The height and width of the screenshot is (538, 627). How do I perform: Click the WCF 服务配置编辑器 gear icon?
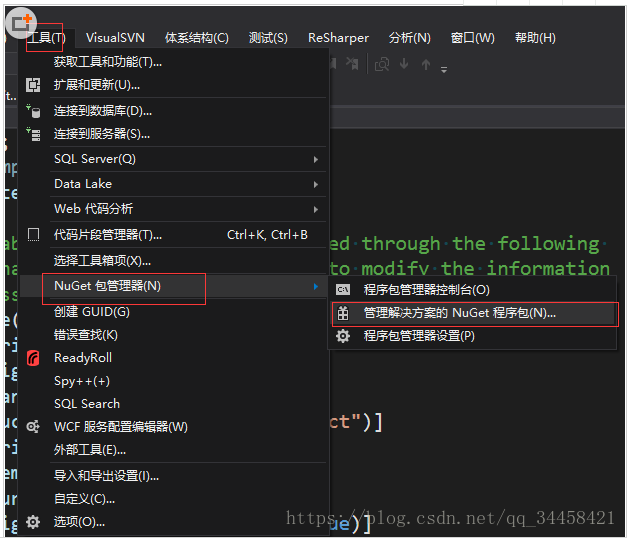pyautogui.click(x=33, y=427)
